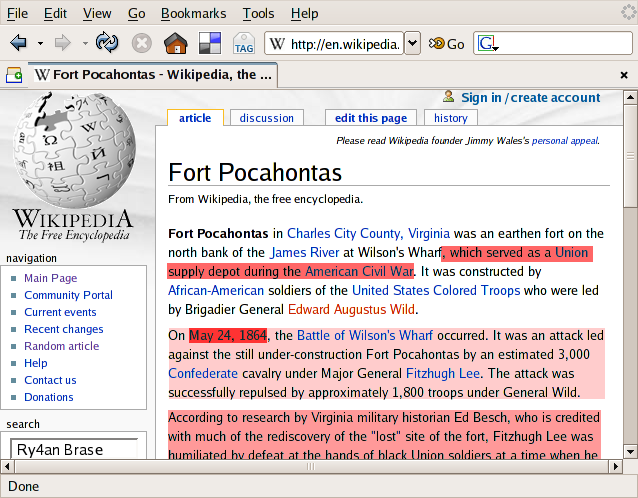Switch to the article tab
Viewport: 638px width, 498px height.
[x=195, y=118]
